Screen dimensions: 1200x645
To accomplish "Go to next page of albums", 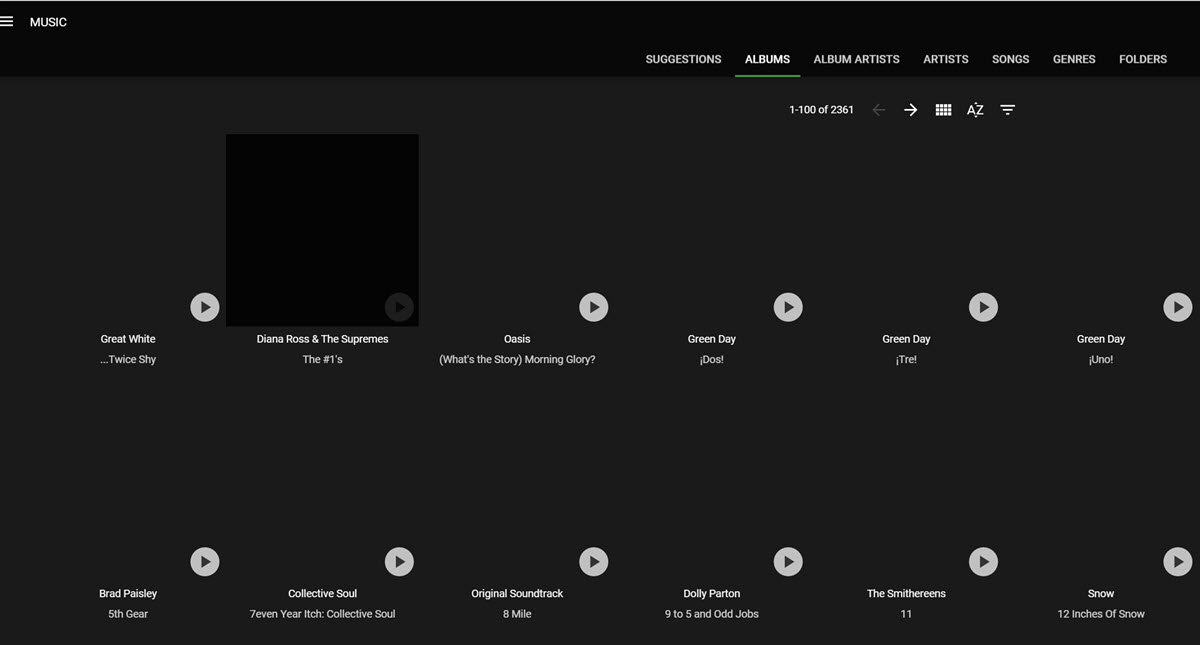I will 910,110.
